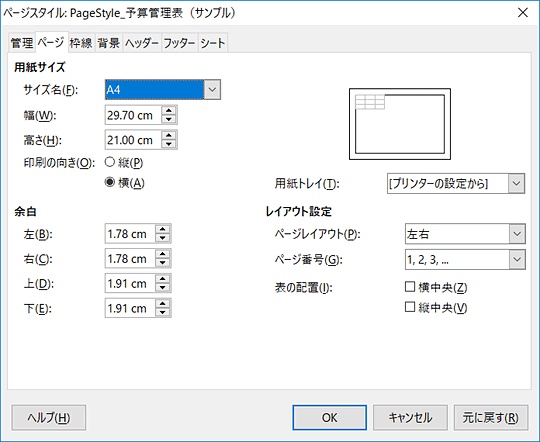Switch to the 管理 tab

pos(22,43)
